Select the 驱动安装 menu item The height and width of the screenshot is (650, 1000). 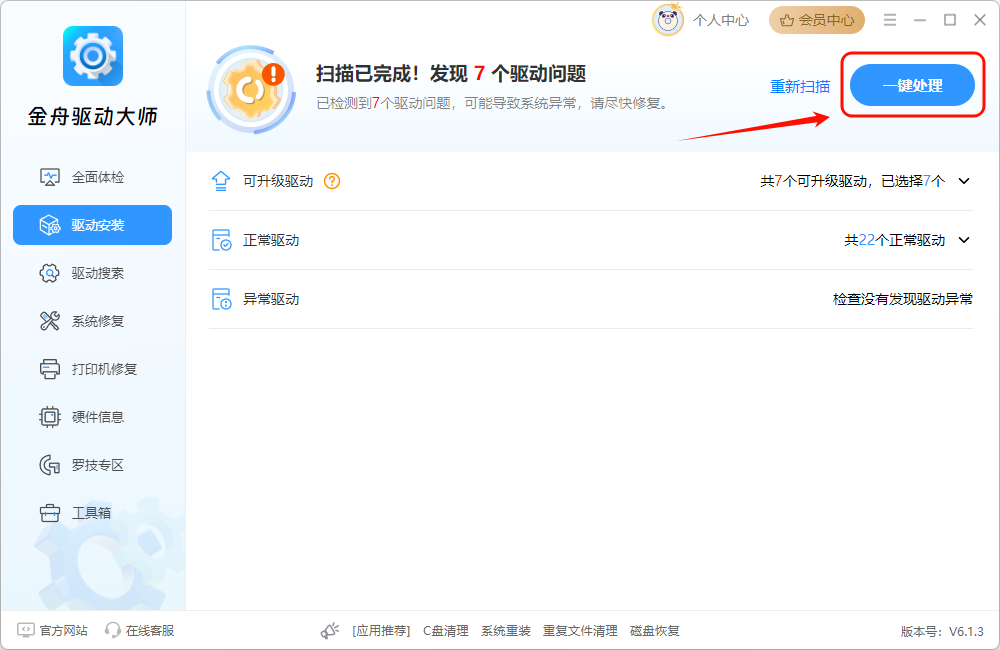coord(92,225)
